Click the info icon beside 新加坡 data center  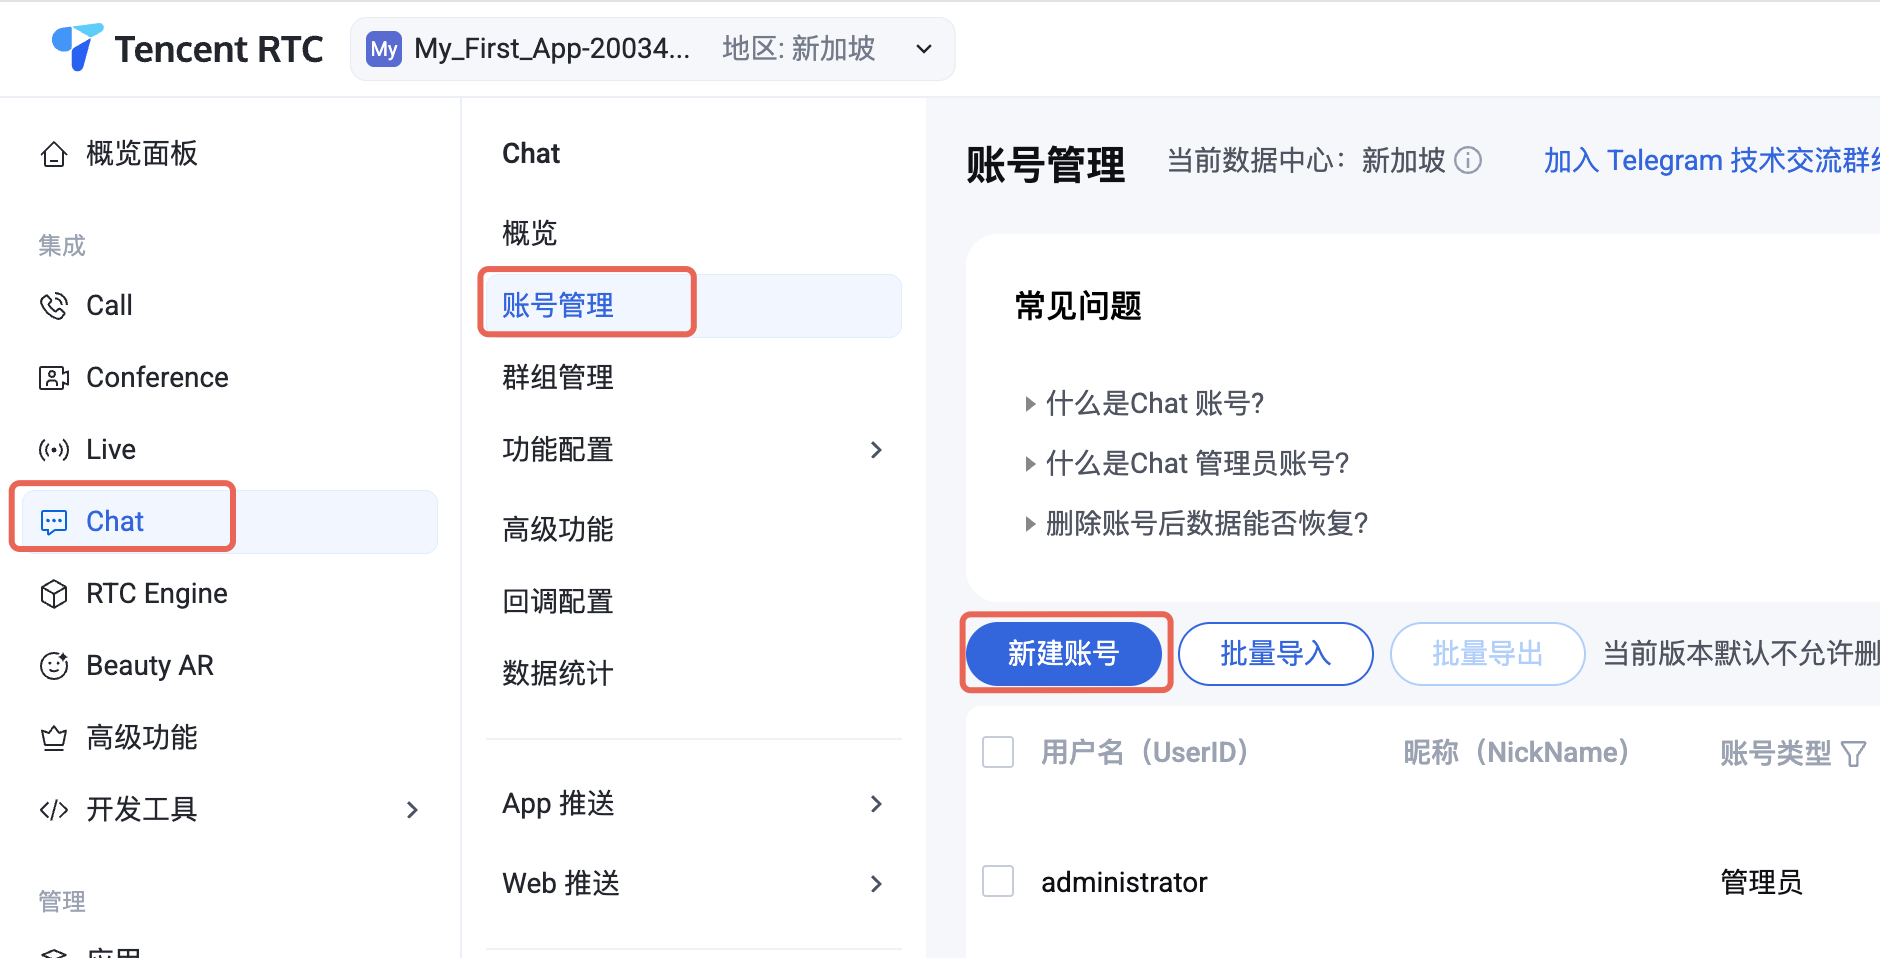[x=1468, y=160]
